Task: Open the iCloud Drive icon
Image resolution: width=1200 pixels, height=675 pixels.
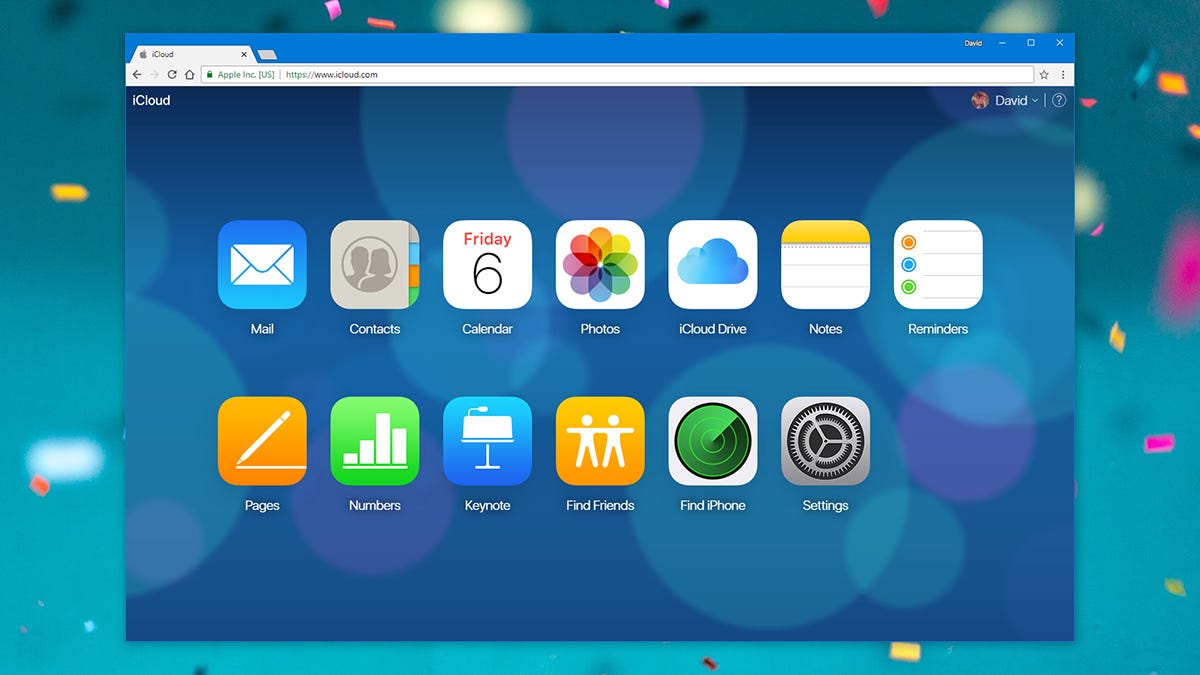Action: point(713,265)
